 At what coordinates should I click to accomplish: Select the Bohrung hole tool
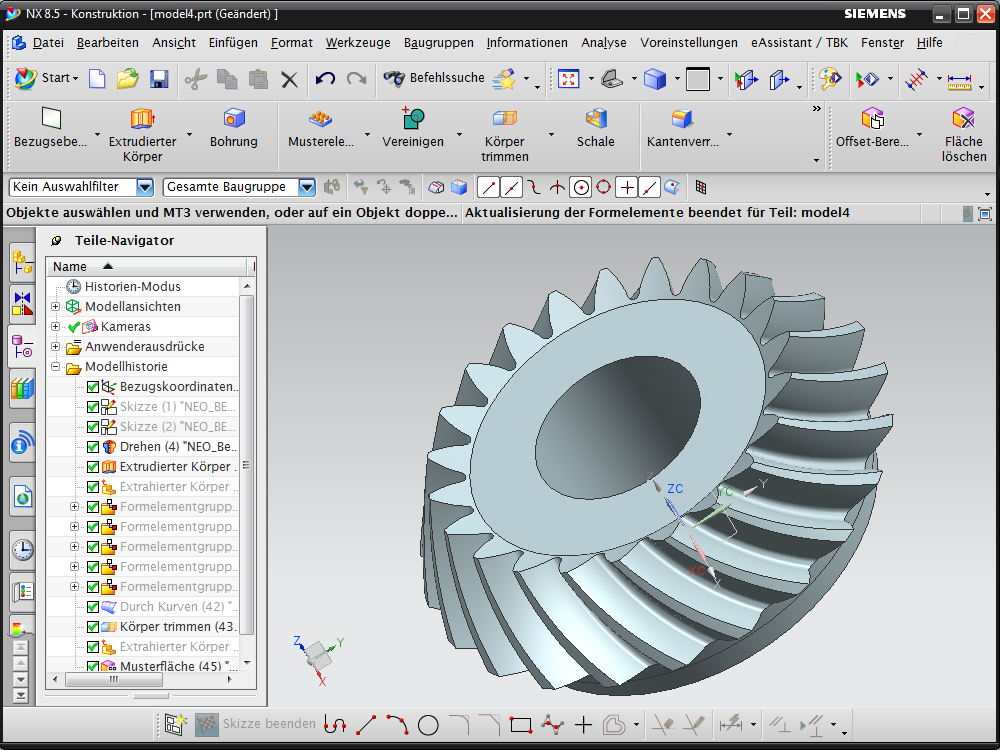tap(234, 120)
